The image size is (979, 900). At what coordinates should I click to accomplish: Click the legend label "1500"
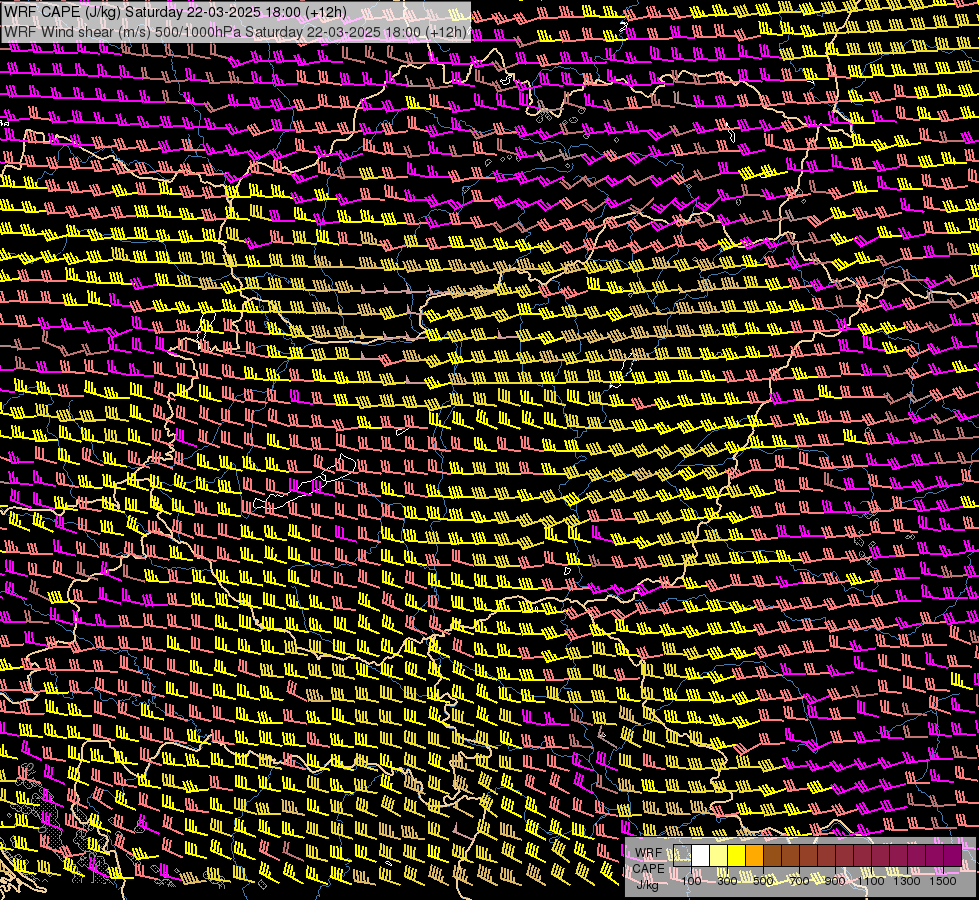click(943, 881)
